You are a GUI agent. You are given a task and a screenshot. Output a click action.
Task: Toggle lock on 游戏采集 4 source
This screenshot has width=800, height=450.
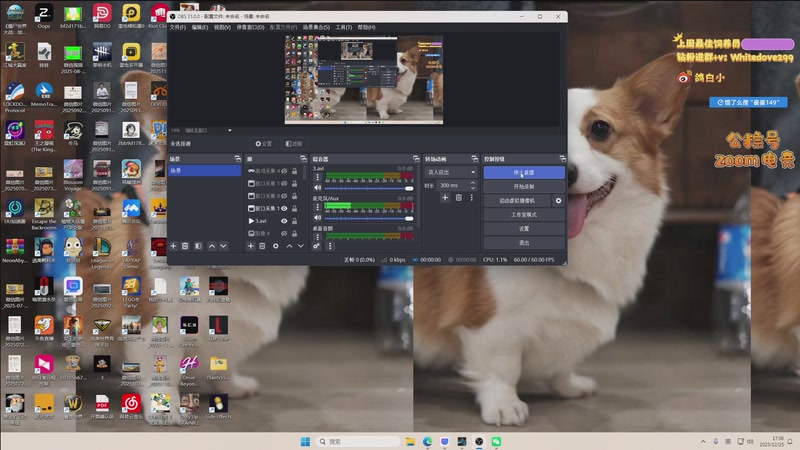pos(294,171)
